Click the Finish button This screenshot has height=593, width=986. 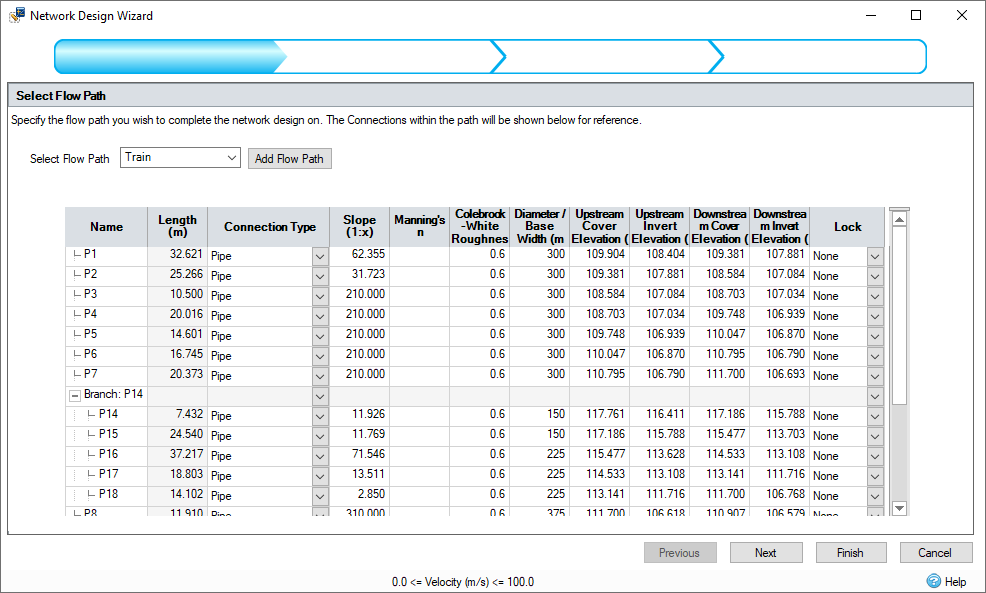coord(851,553)
